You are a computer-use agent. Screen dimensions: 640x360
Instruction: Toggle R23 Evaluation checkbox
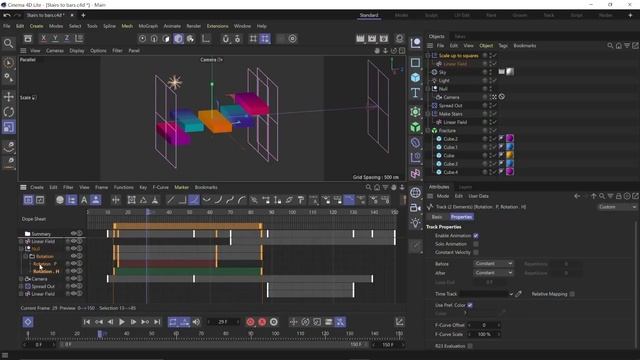pos(470,346)
